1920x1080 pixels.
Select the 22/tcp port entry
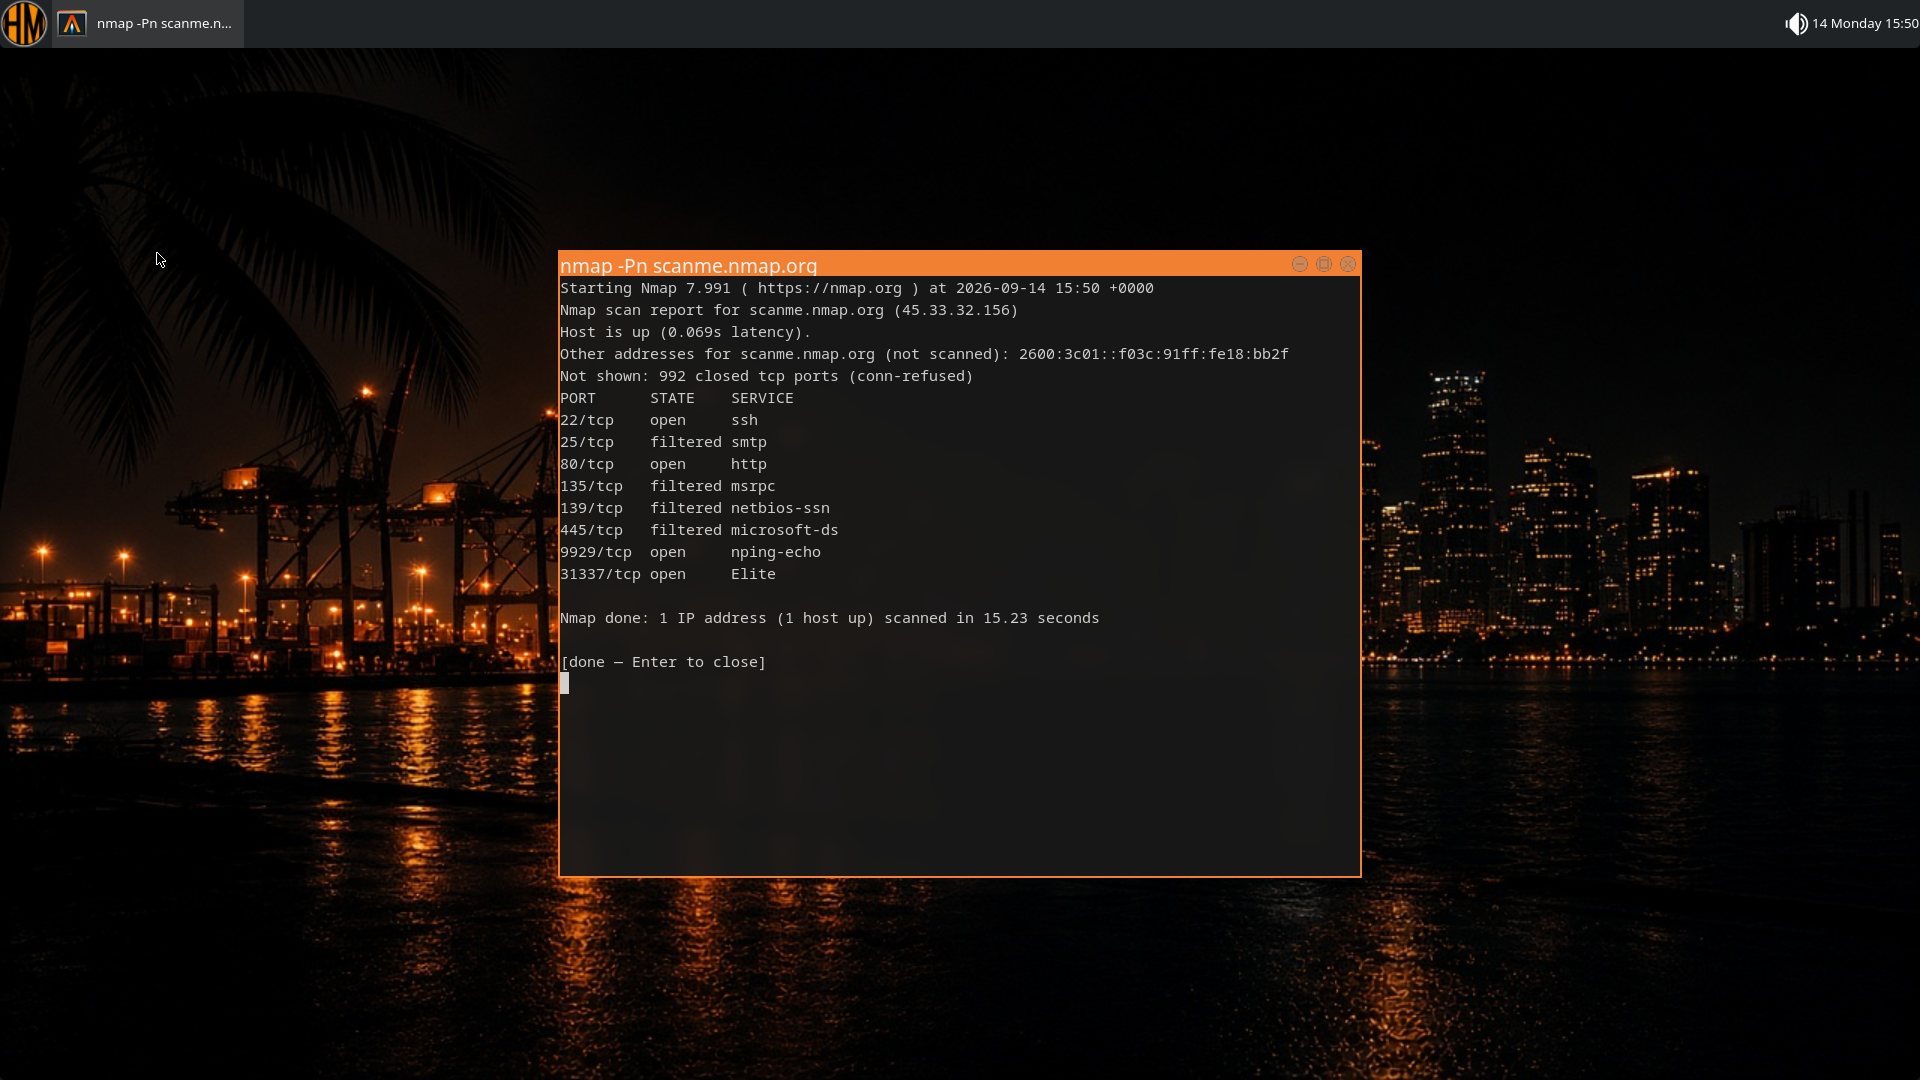[x=587, y=420]
